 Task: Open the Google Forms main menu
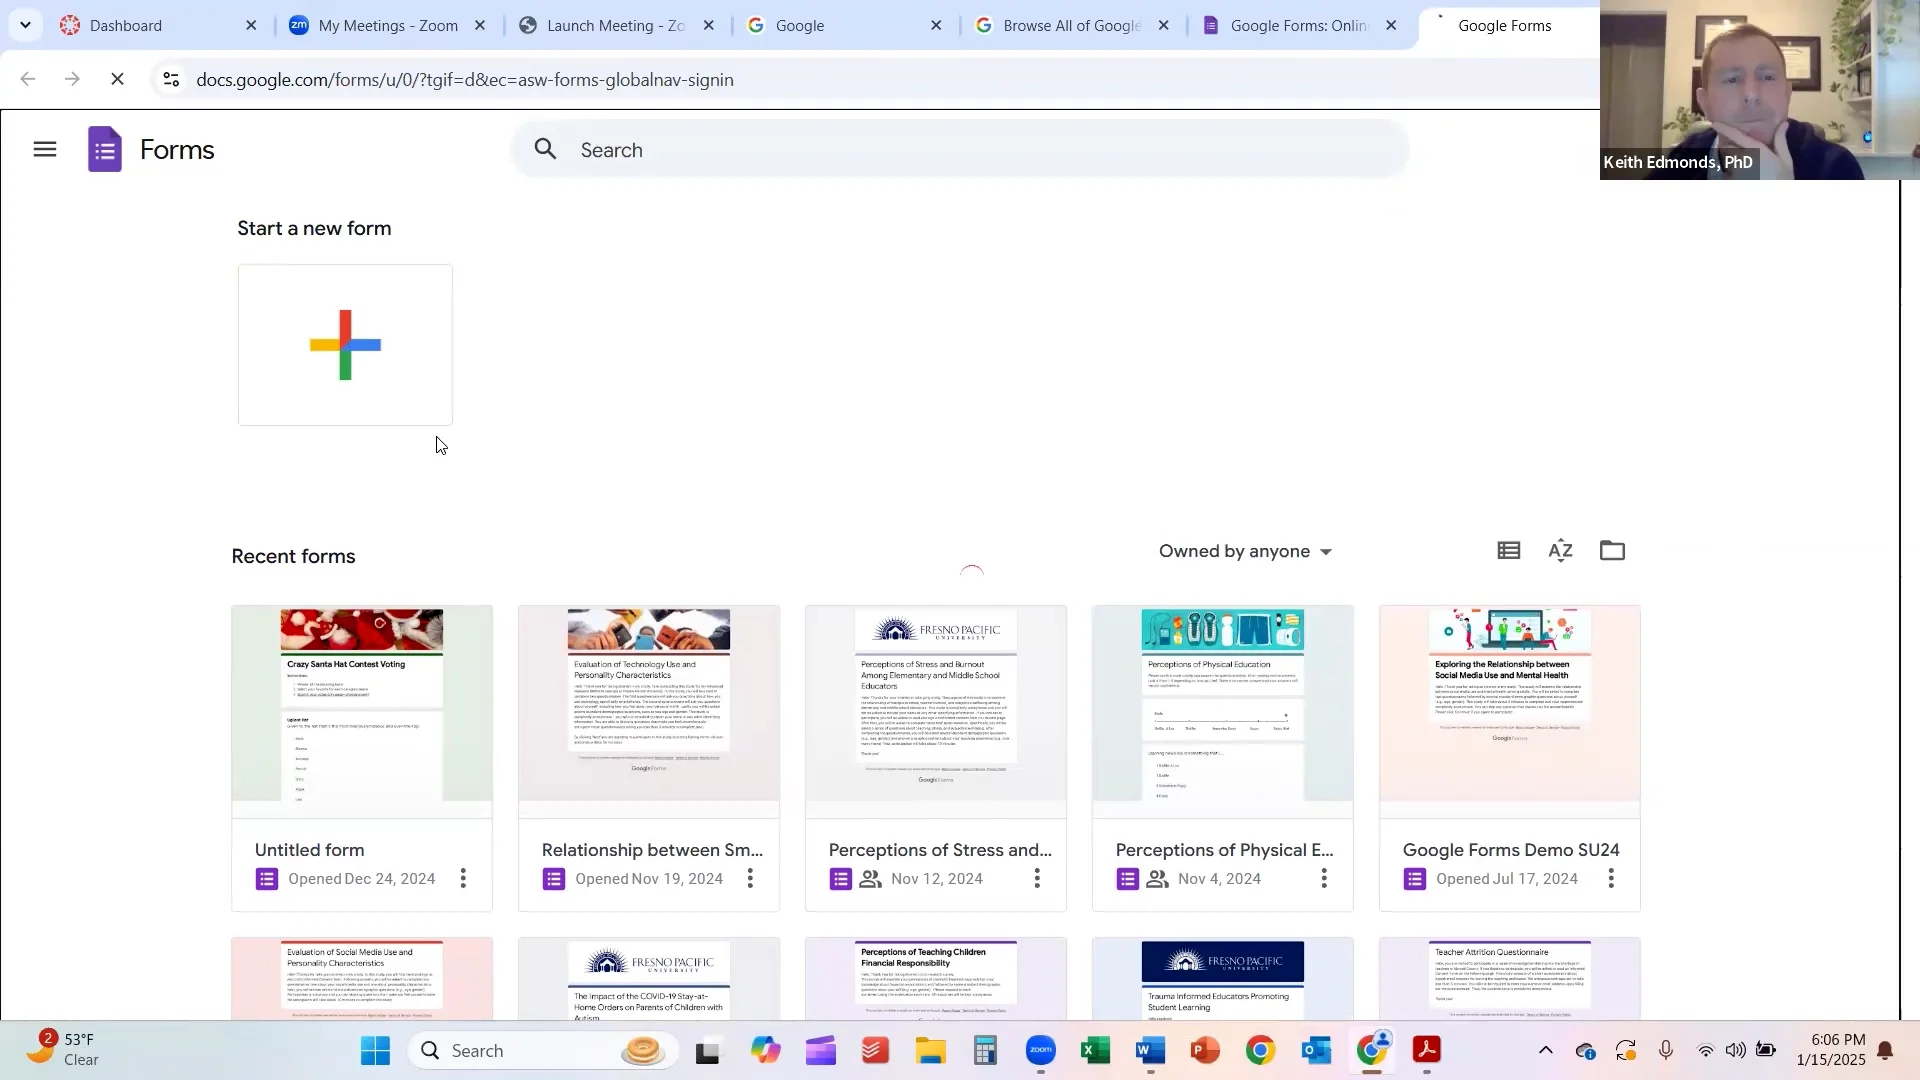45,149
